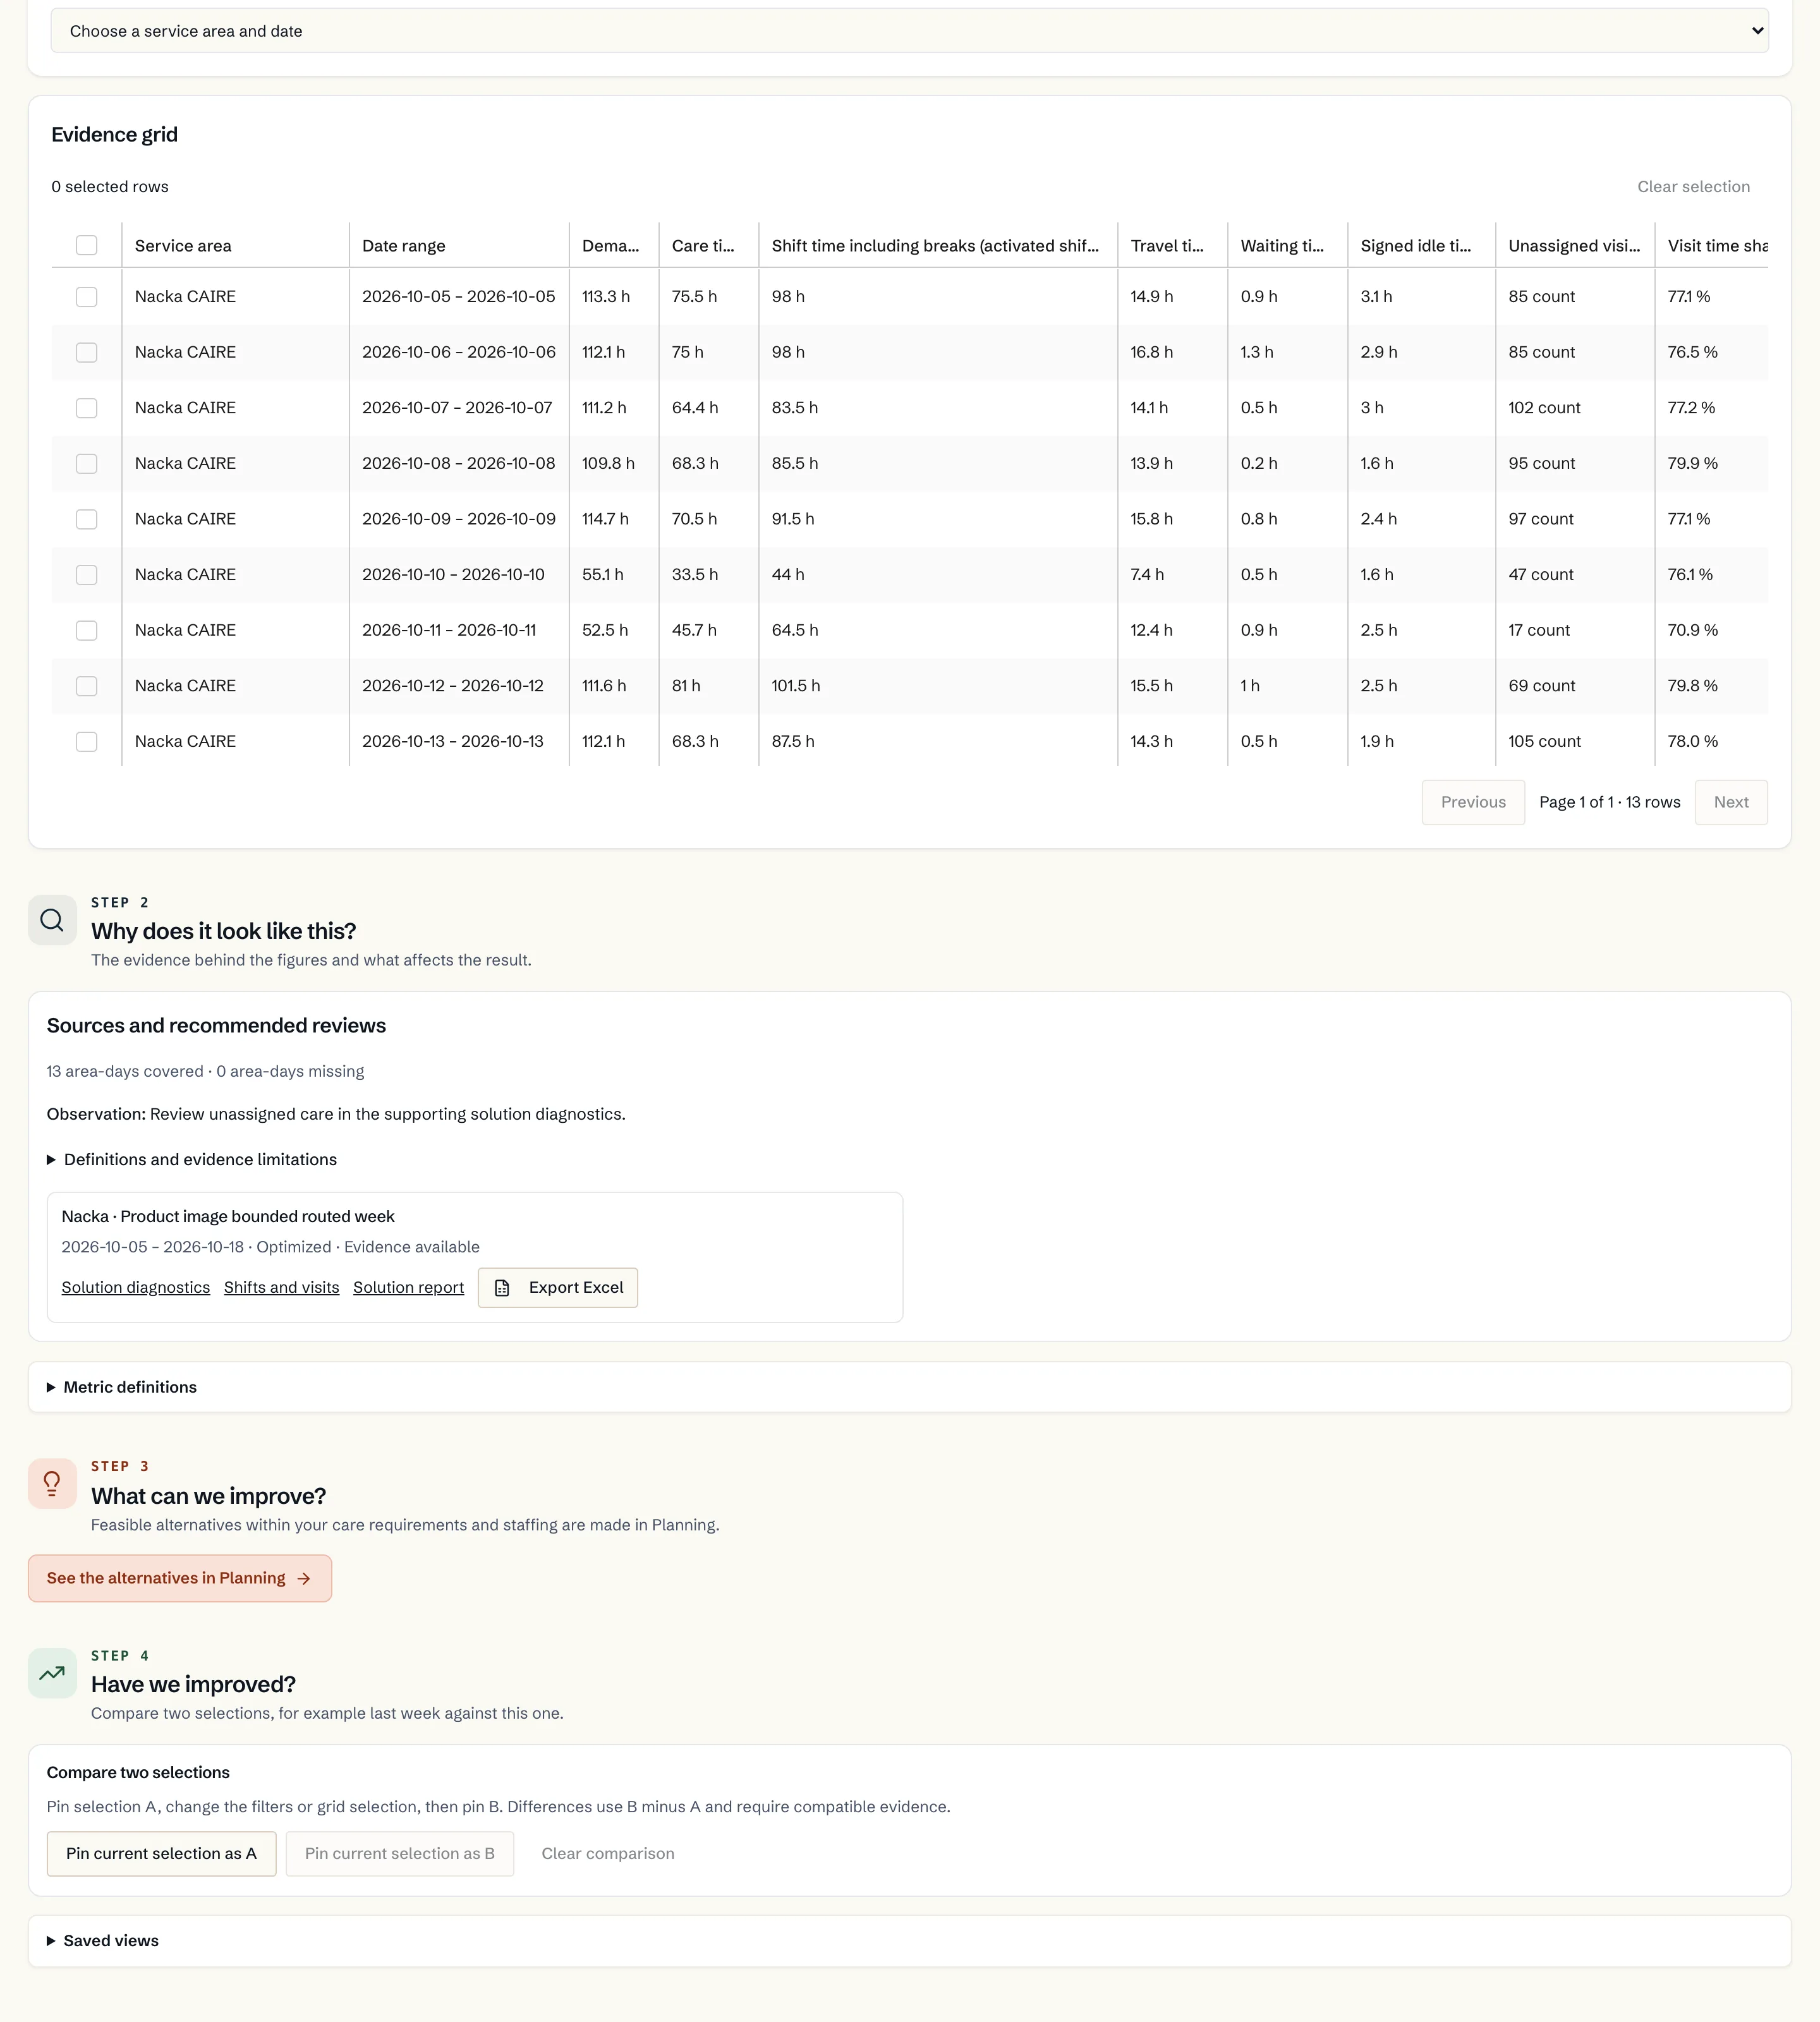The image size is (1820, 2022).
Task: Click the Step 3 lightbulb icon
Action: click(x=52, y=1484)
